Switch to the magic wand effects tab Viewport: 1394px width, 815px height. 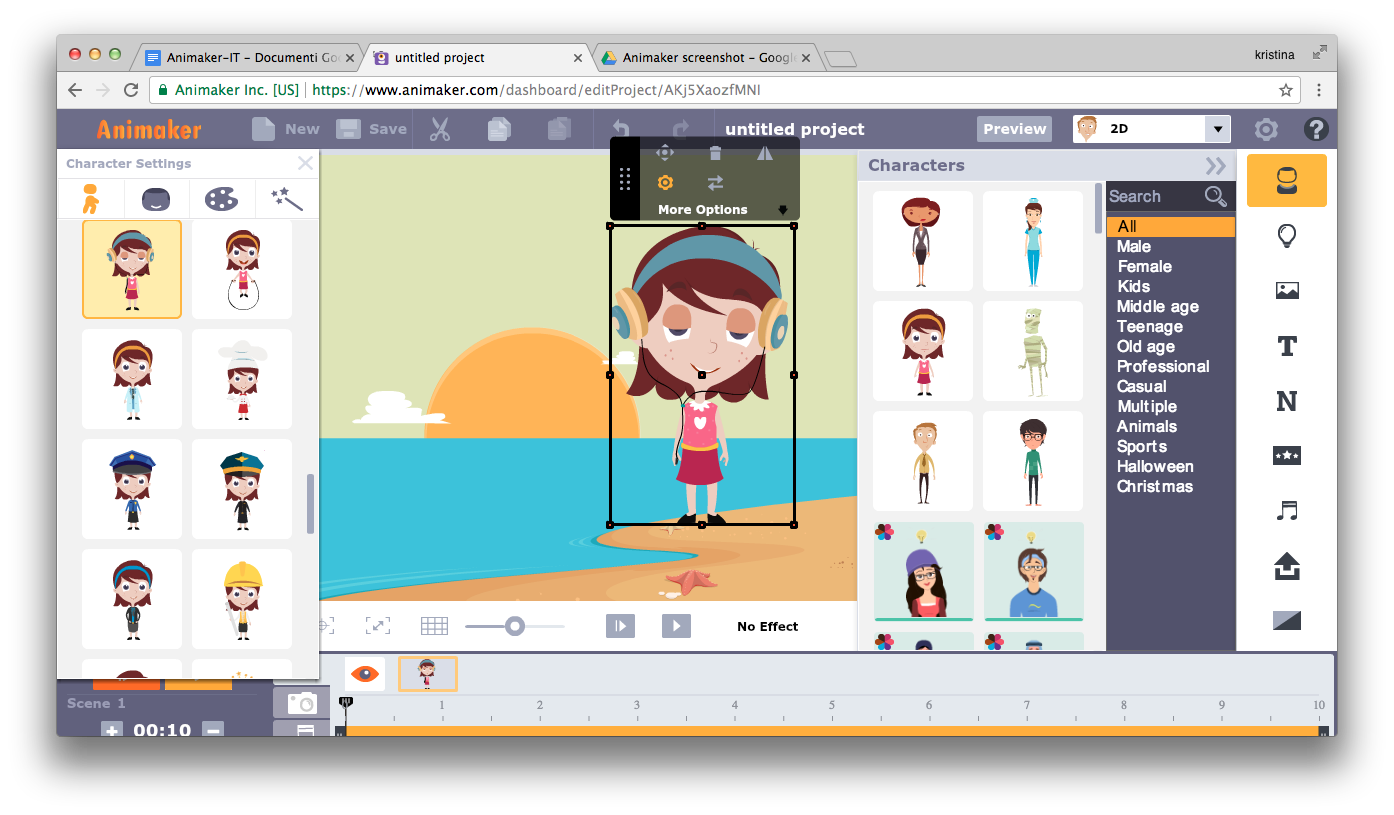(286, 199)
